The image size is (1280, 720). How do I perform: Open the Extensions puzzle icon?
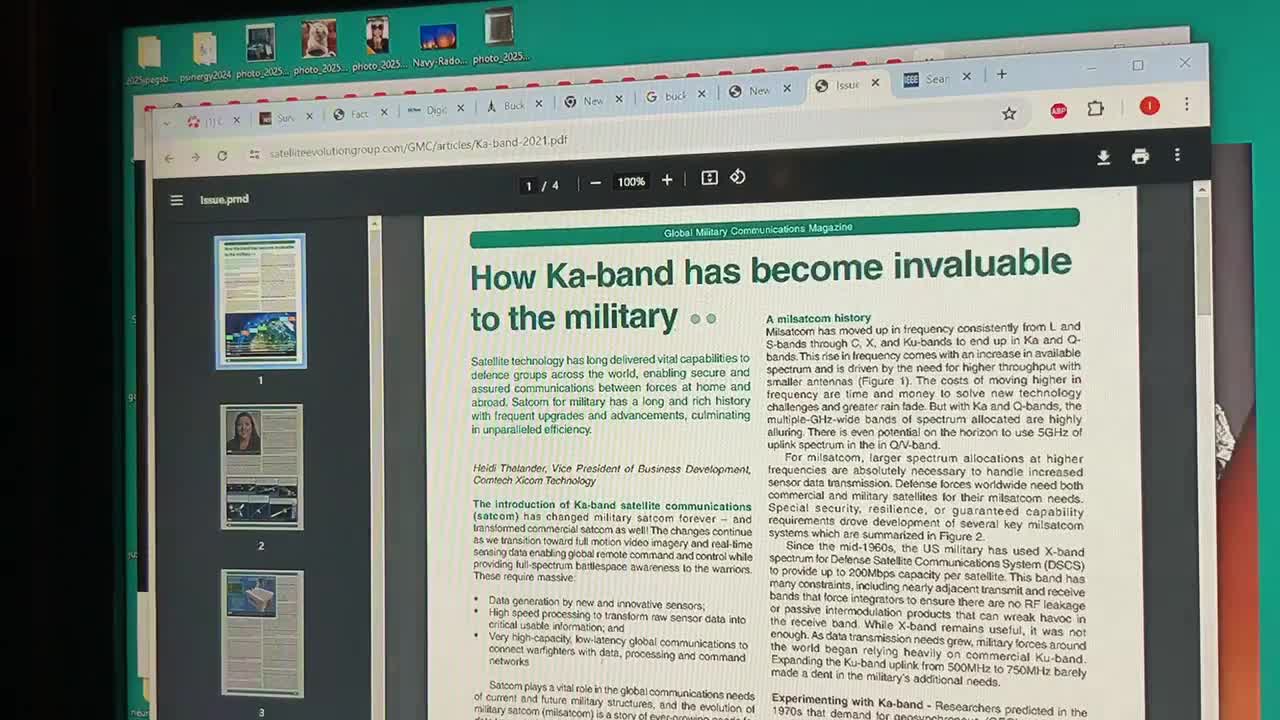click(x=1095, y=109)
